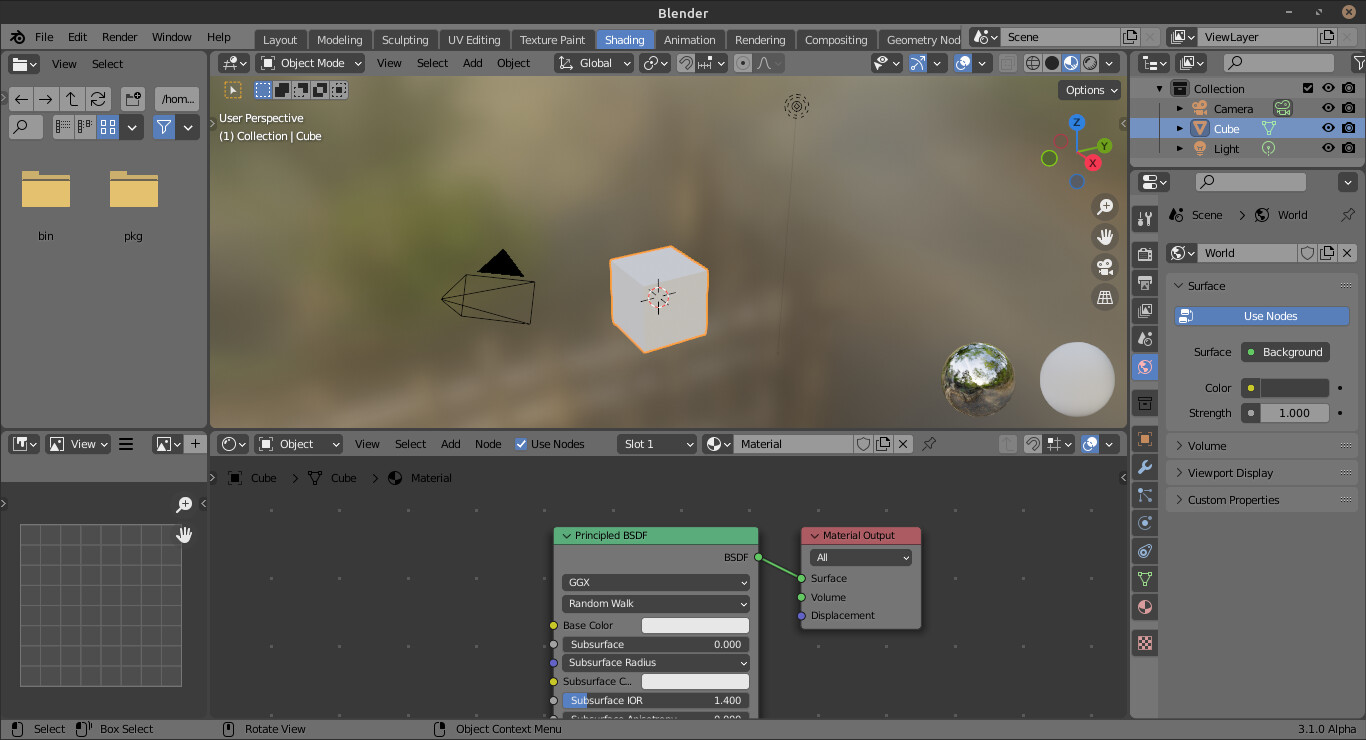
Task: Open the Object Constraints properties tab
Action: coord(1145,551)
